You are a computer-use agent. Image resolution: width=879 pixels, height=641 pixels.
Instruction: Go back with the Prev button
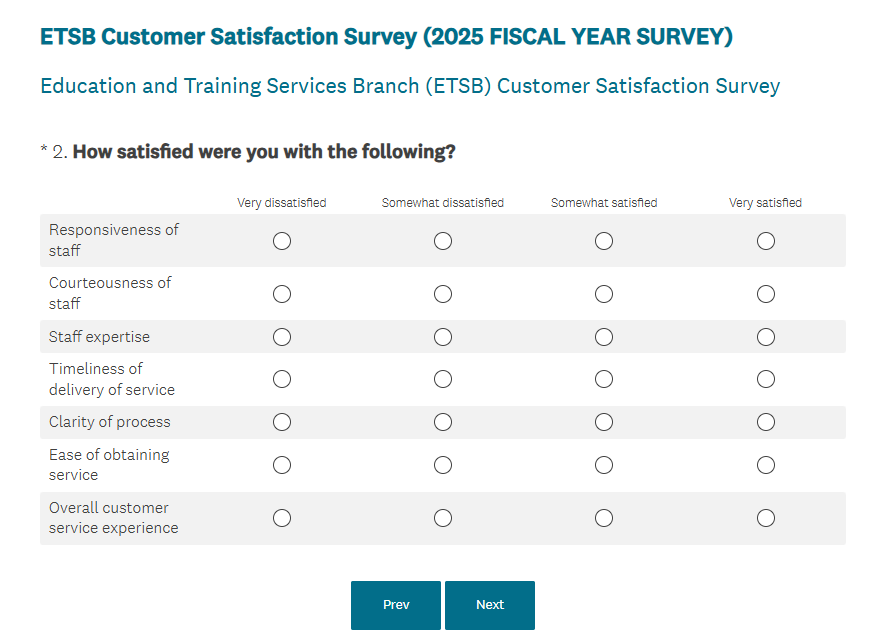396,605
